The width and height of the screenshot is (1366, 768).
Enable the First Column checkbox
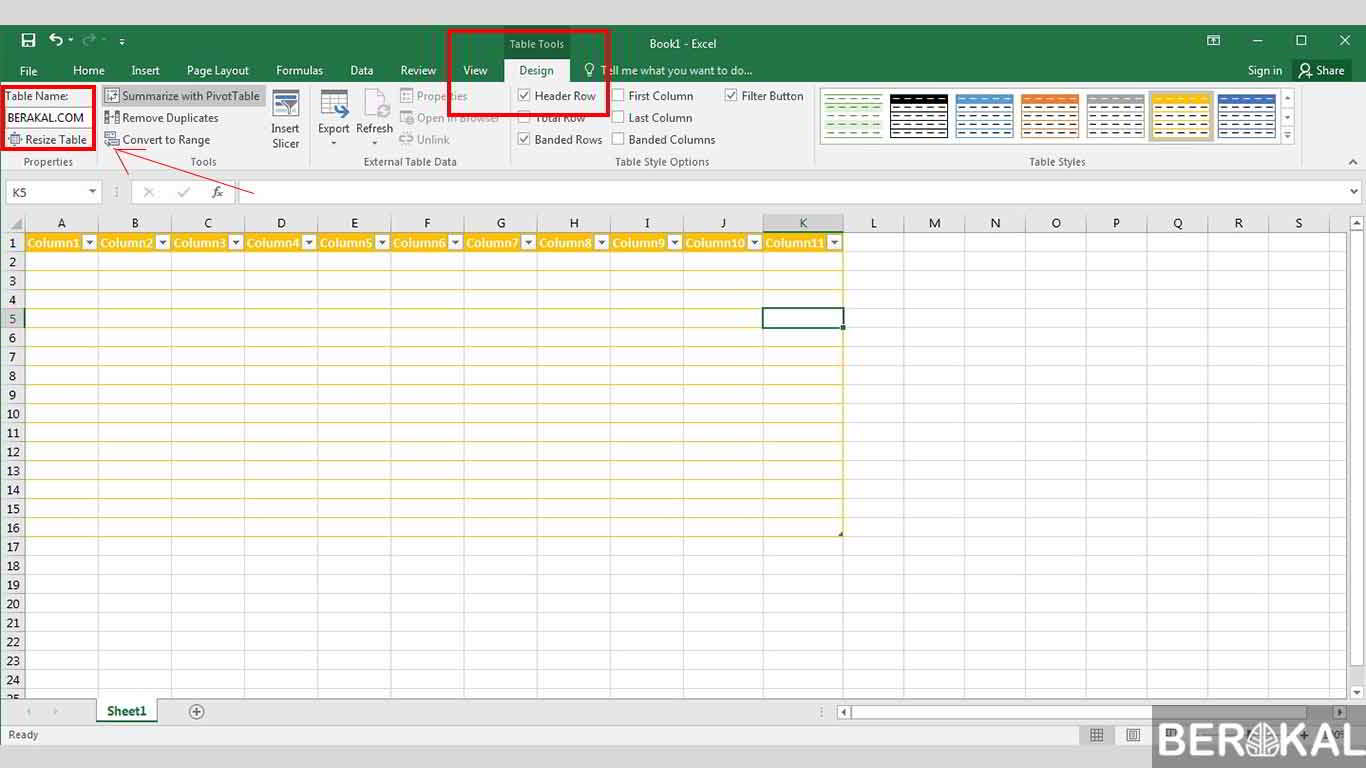(618, 96)
